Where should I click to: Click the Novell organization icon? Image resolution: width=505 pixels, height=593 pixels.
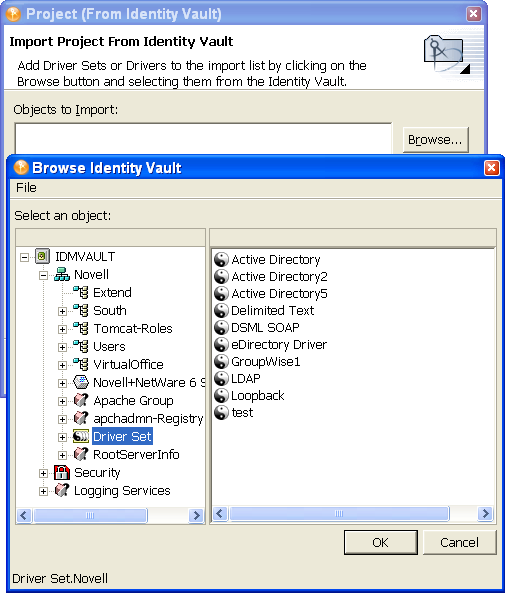[62, 274]
